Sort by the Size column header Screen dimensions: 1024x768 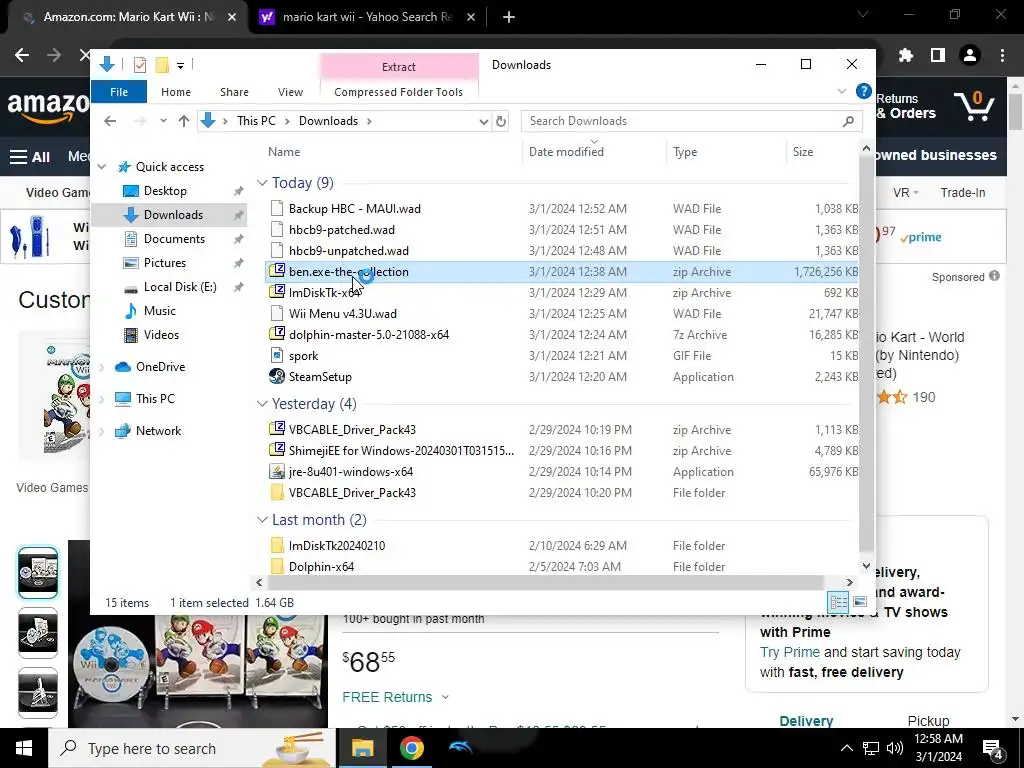803,152
